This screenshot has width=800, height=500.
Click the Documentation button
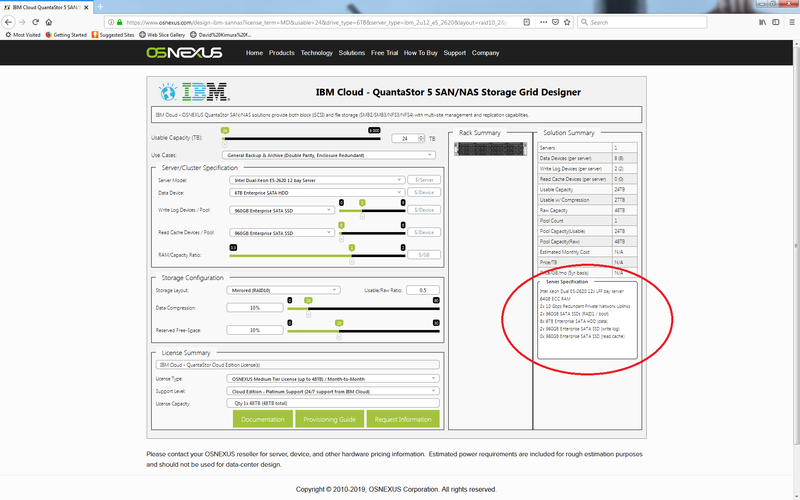[x=263, y=419]
